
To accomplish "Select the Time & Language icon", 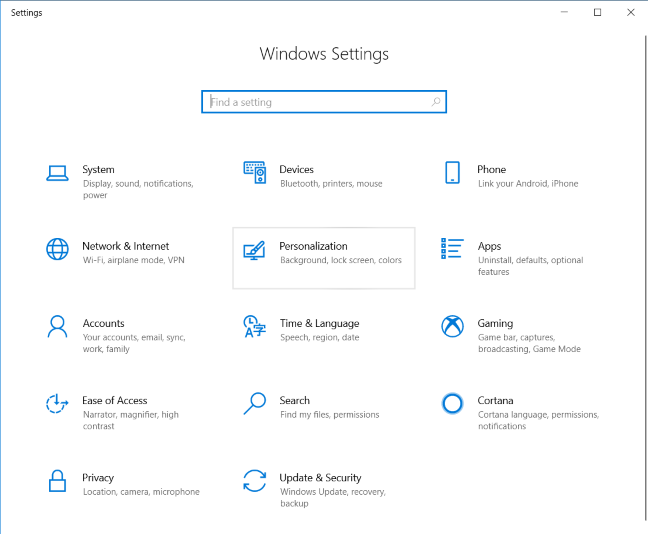I will pos(255,327).
